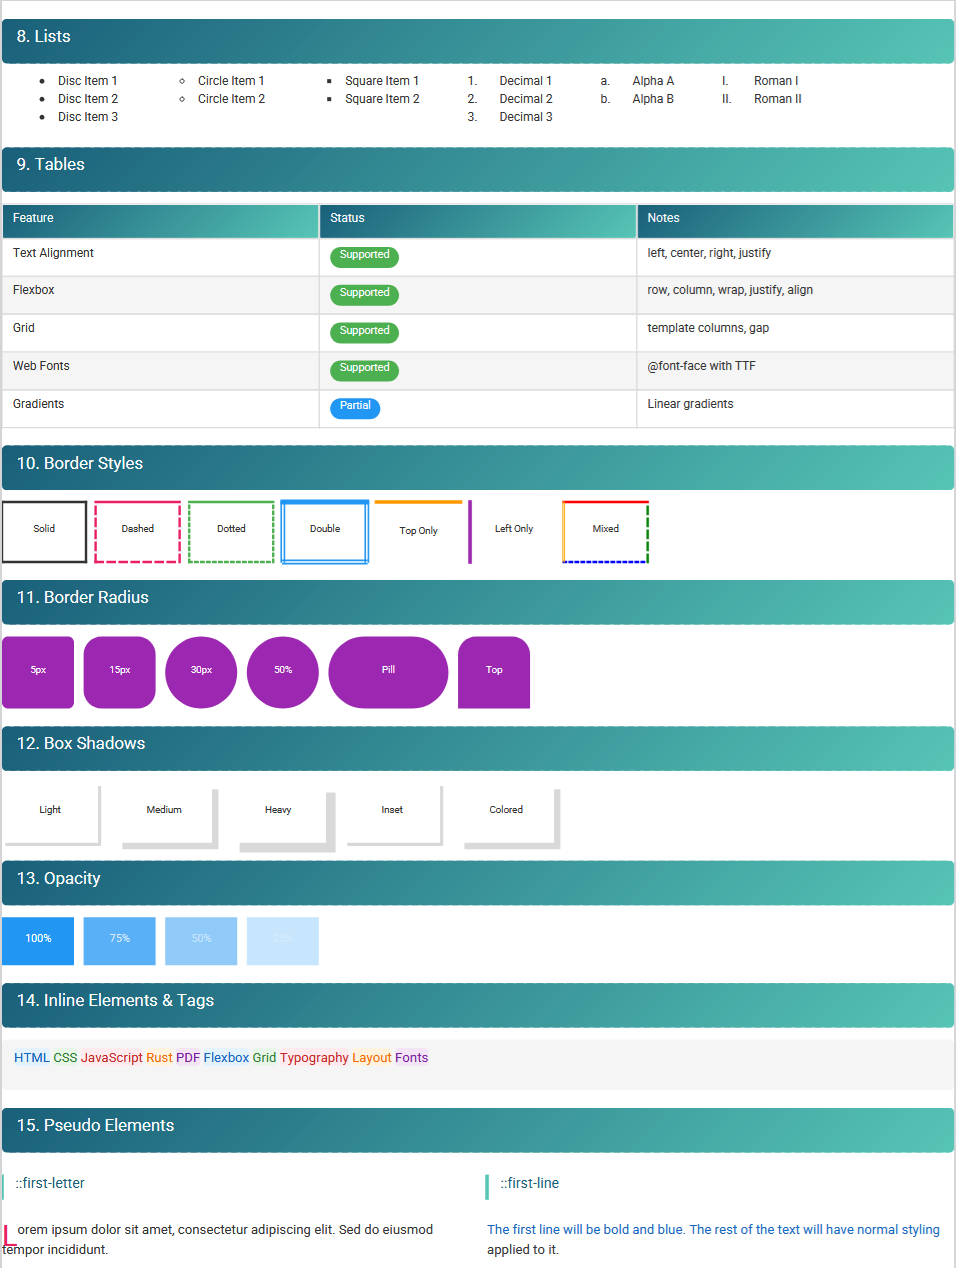
Task: Click the 50% opacity swatch
Action: tap(200, 940)
